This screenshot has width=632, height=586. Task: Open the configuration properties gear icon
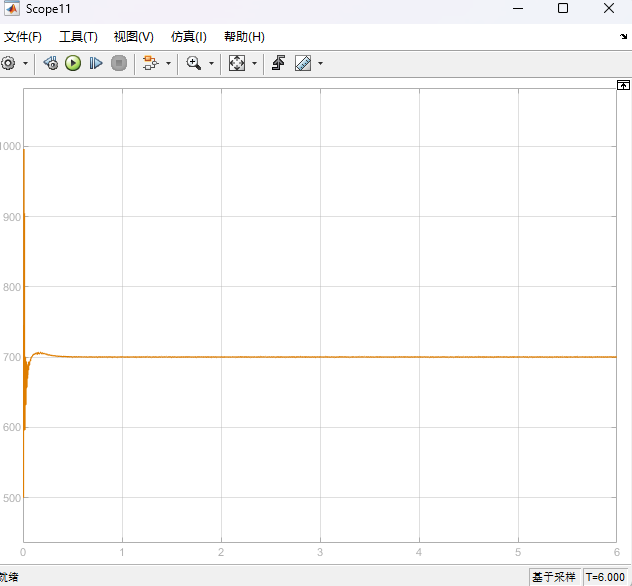click(8, 63)
